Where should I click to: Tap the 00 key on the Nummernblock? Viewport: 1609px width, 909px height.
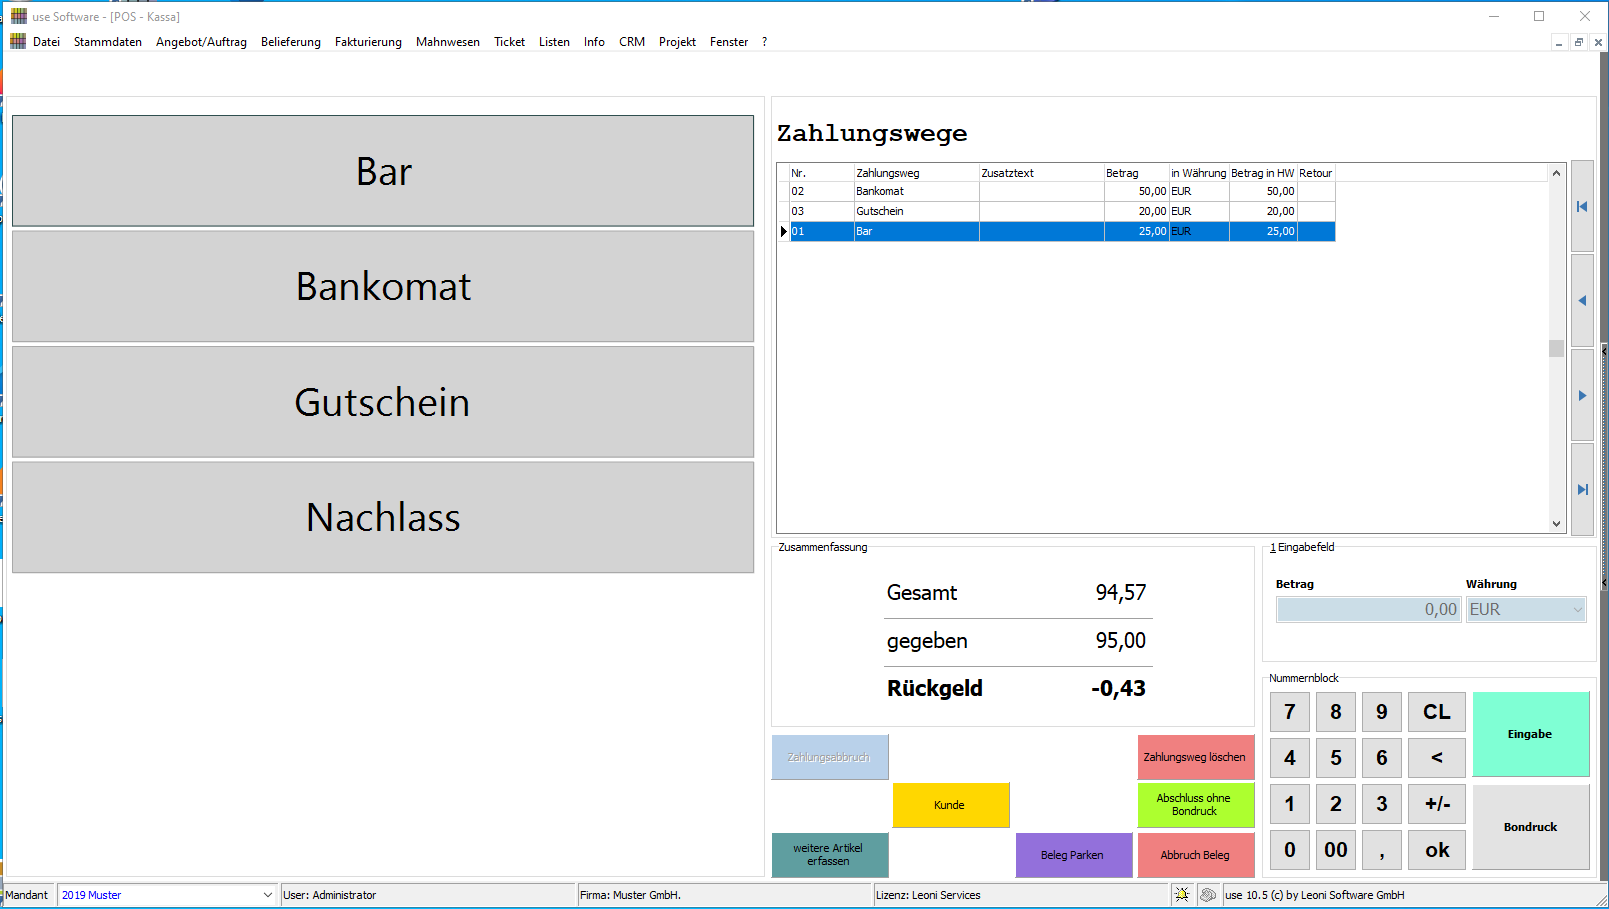pyautogui.click(x=1336, y=850)
